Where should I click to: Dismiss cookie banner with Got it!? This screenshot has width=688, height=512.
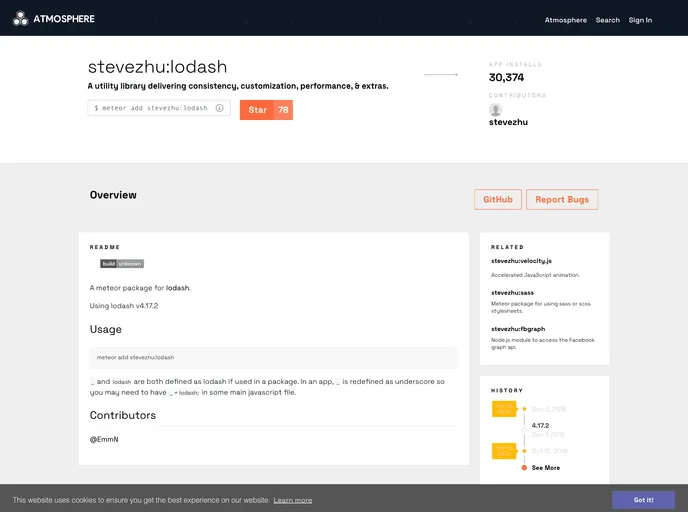coord(644,500)
